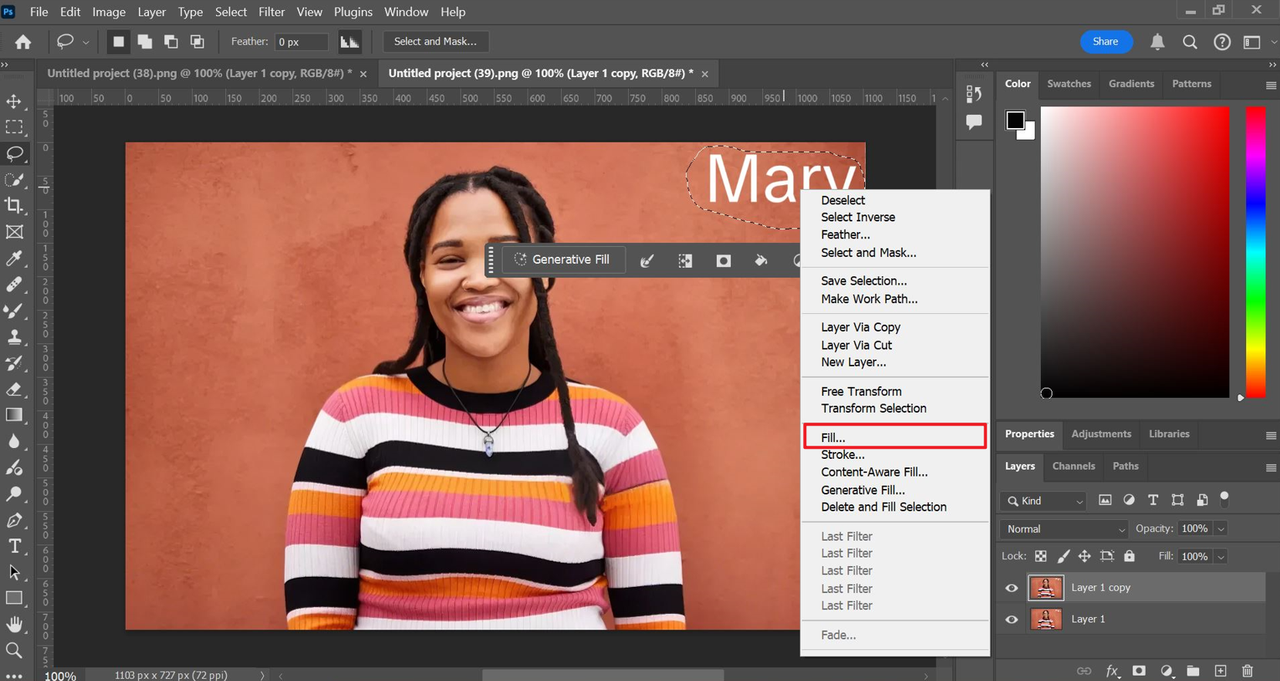Open the Layers panel options menu
The height and width of the screenshot is (681, 1280).
1271,467
